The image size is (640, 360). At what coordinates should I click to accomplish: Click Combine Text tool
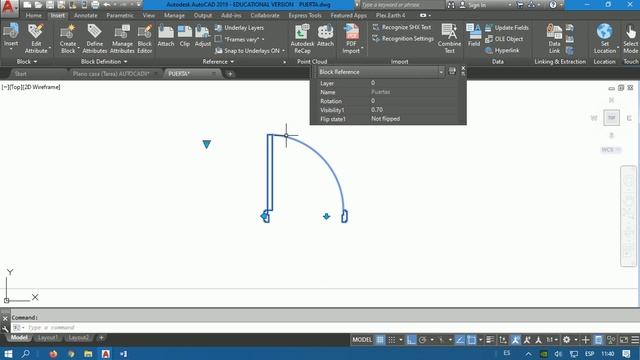click(x=449, y=39)
